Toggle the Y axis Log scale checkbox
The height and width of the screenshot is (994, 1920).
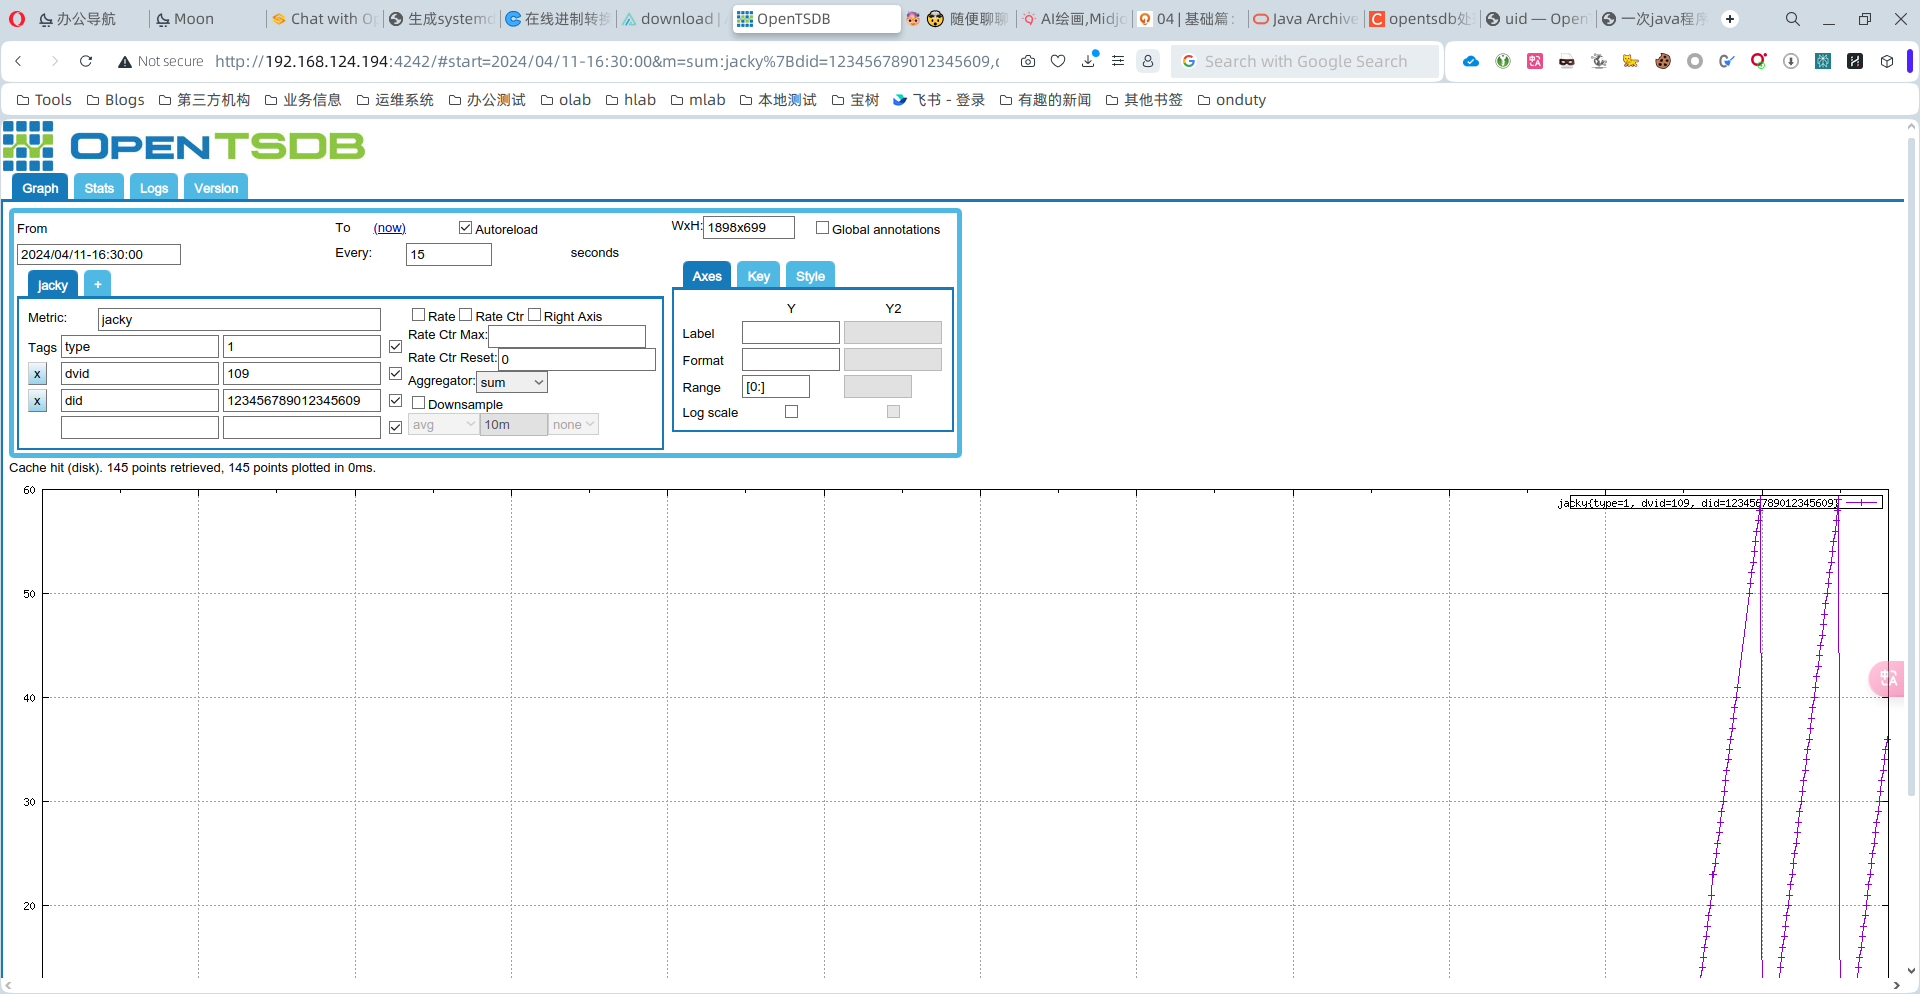pyautogui.click(x=792, y=412)
